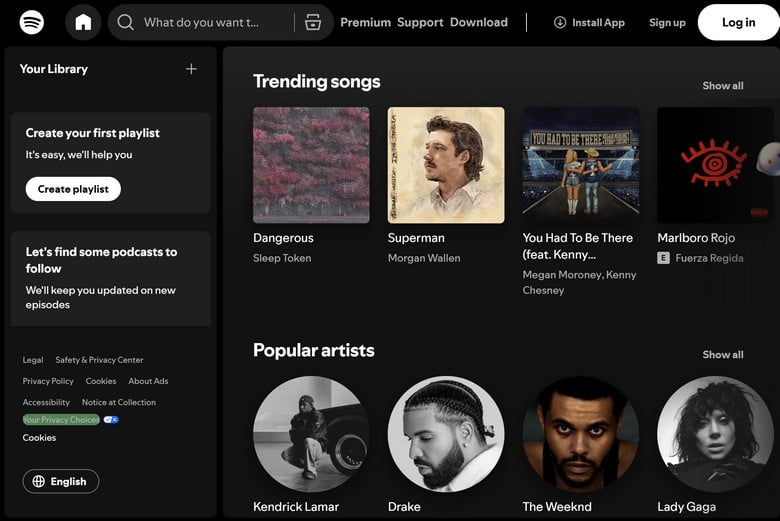Image resolution: width=780 pixels, height=521 pixels.
Task: Open Kendrick Lamar artist photo
Action: point(311,434)
